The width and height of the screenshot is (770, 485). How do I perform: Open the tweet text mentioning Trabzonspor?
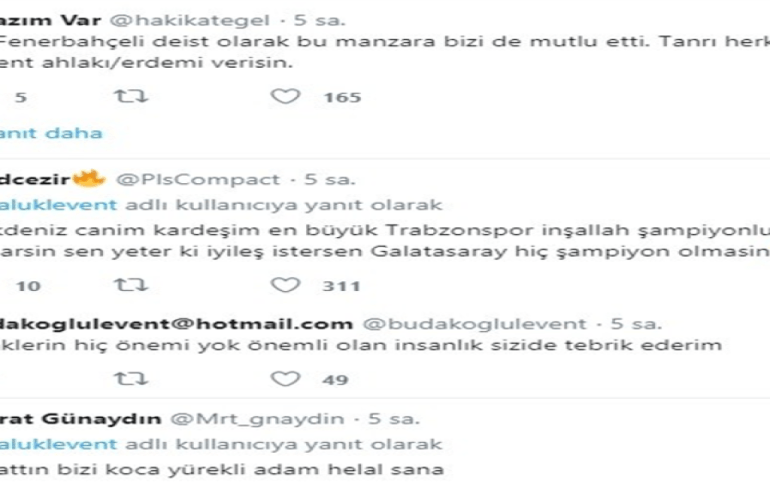(385, 241)
